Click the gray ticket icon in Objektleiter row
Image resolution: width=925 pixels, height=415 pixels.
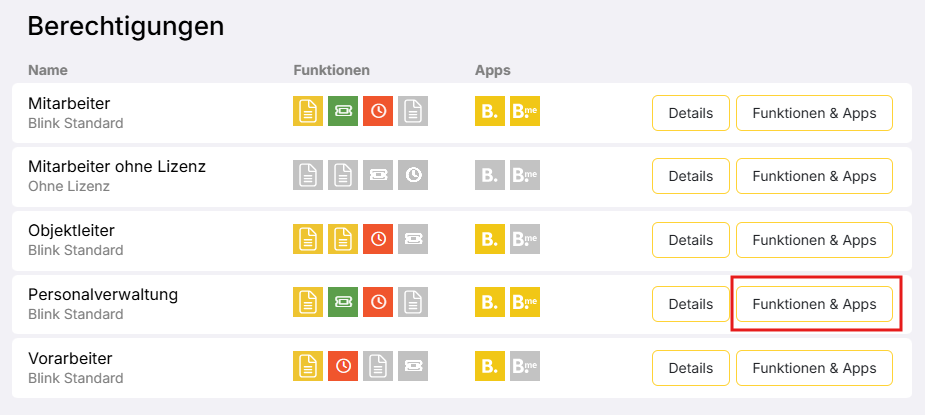click(413, 239)
